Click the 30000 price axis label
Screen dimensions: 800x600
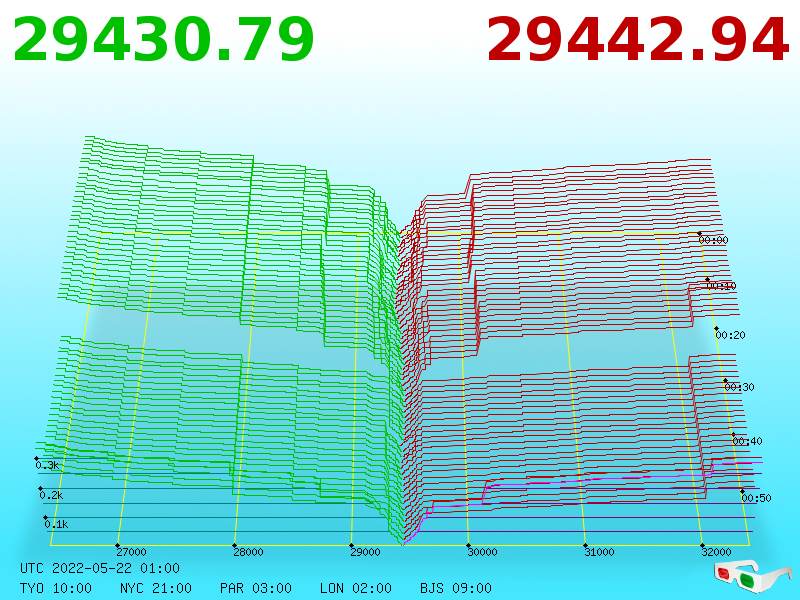click(x=482, y=552)
